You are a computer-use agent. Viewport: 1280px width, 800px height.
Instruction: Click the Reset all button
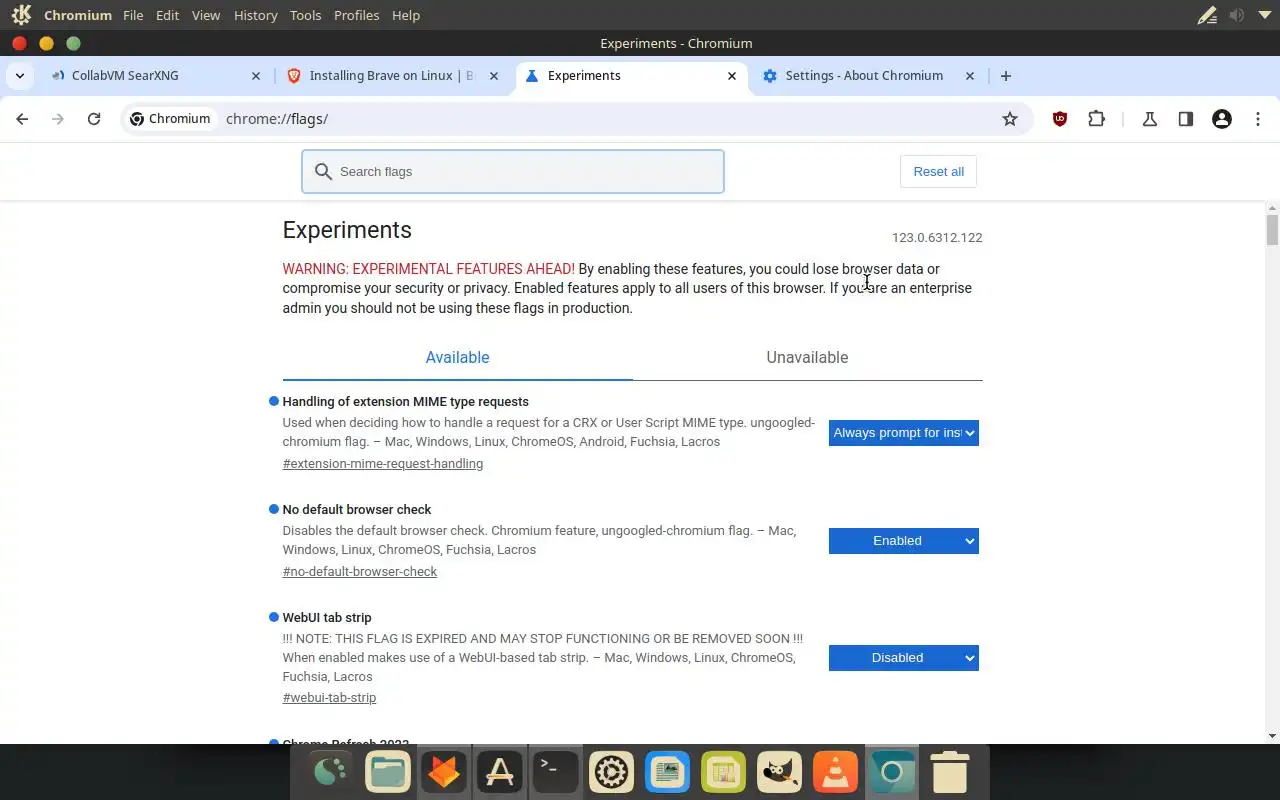coord(938,172)
